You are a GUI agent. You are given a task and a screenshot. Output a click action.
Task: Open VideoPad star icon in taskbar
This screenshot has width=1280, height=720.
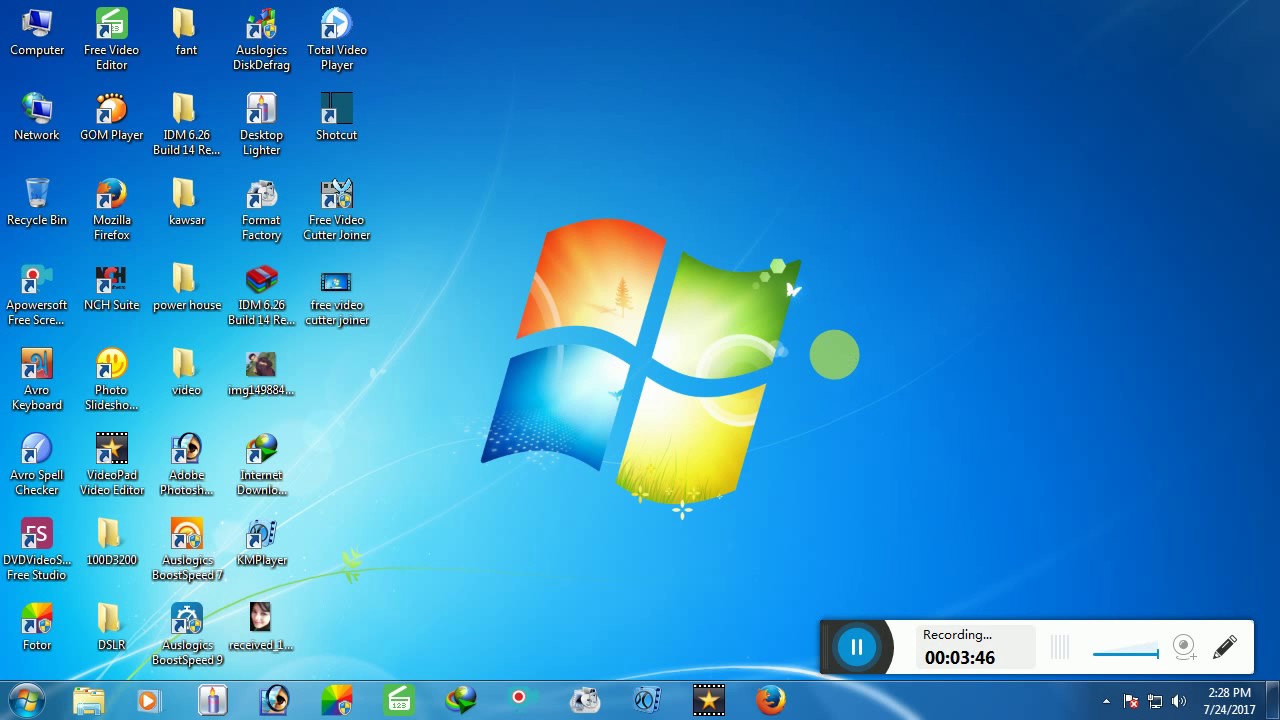pos(709,700)
